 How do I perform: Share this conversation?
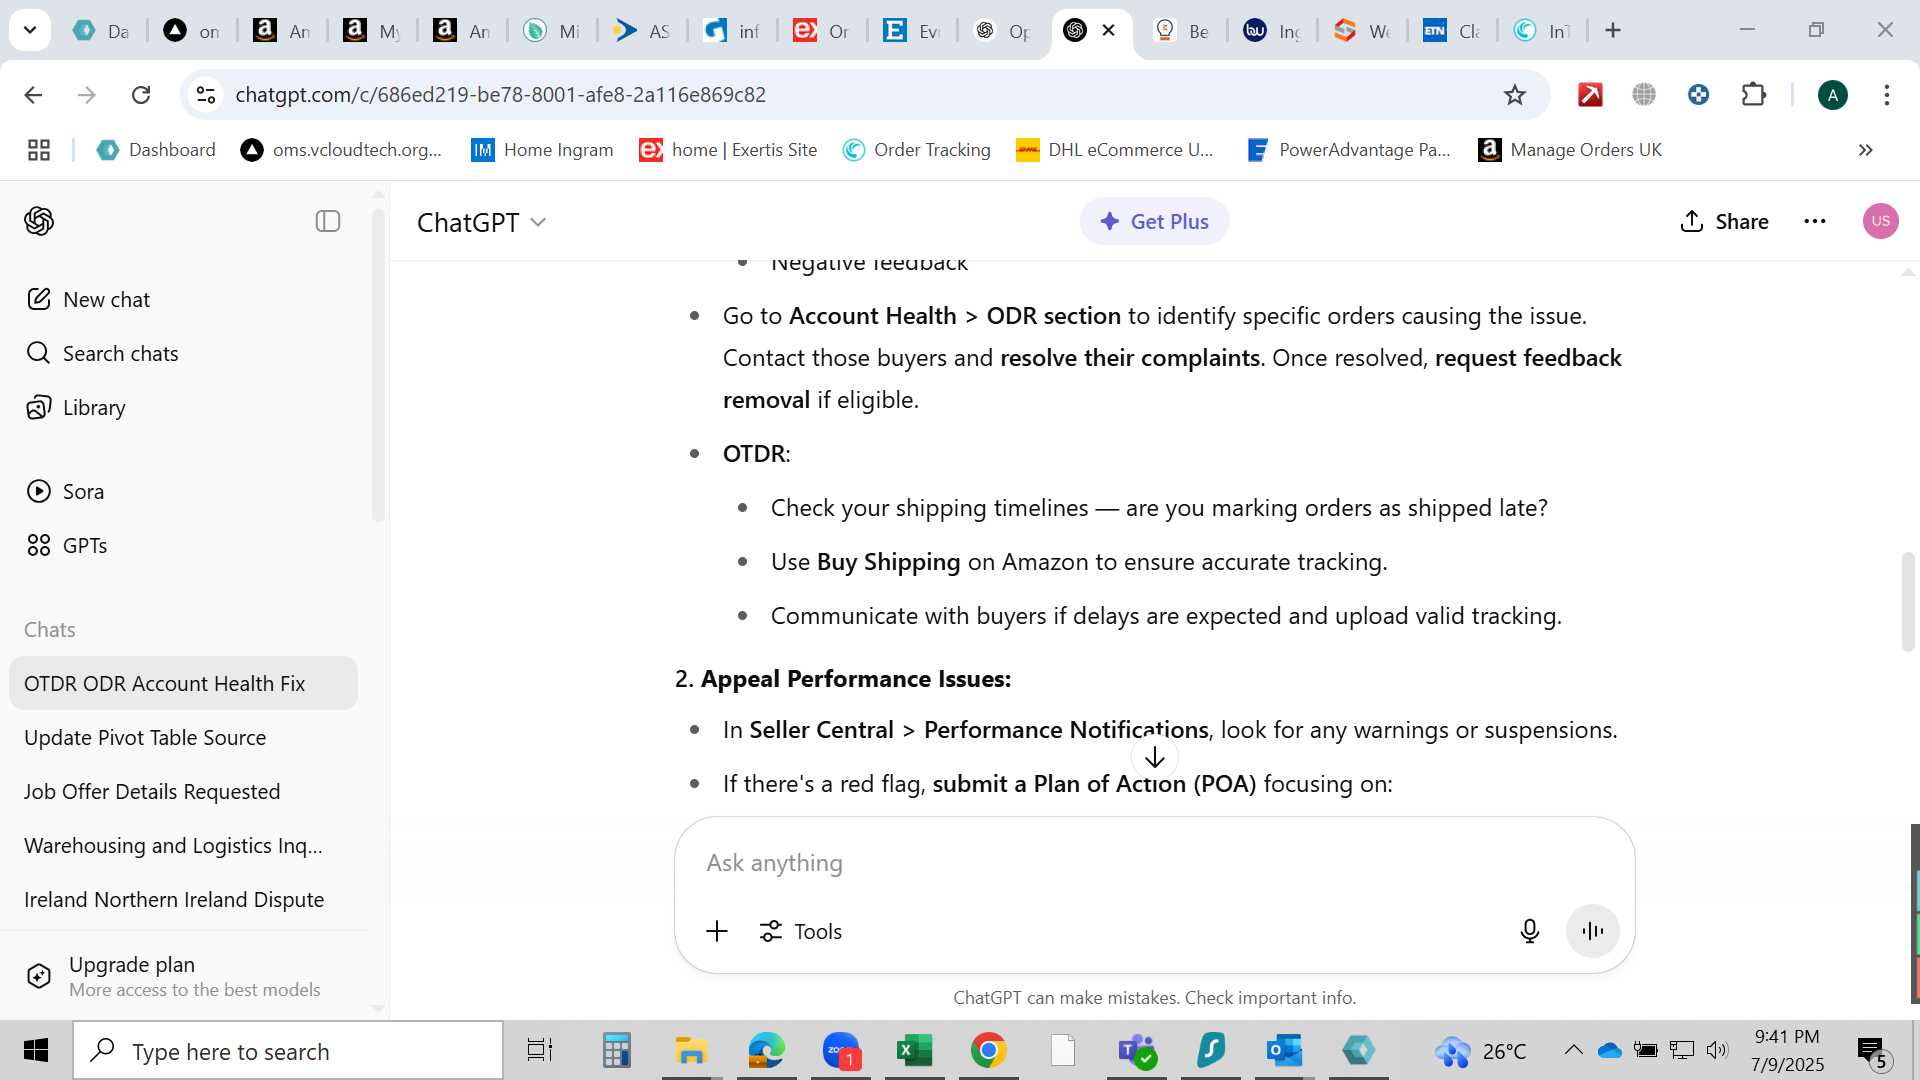click(1724, 221)
